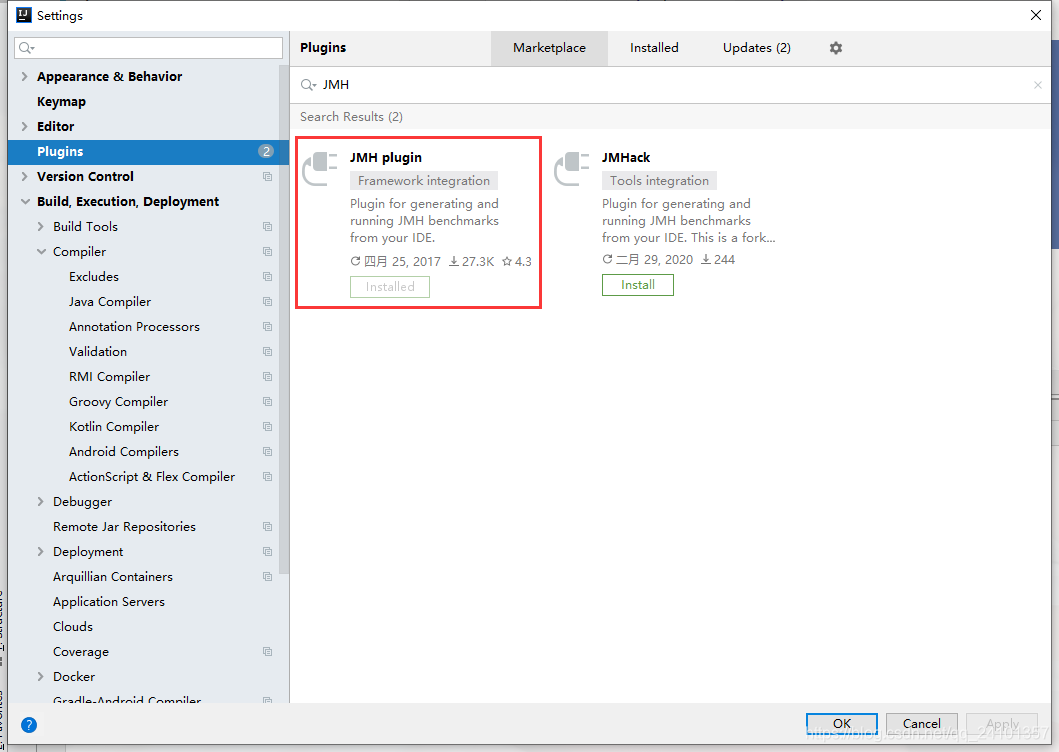1059x752 pixels.
Task: Select Validation in the tree
Action: coord(98,351)
